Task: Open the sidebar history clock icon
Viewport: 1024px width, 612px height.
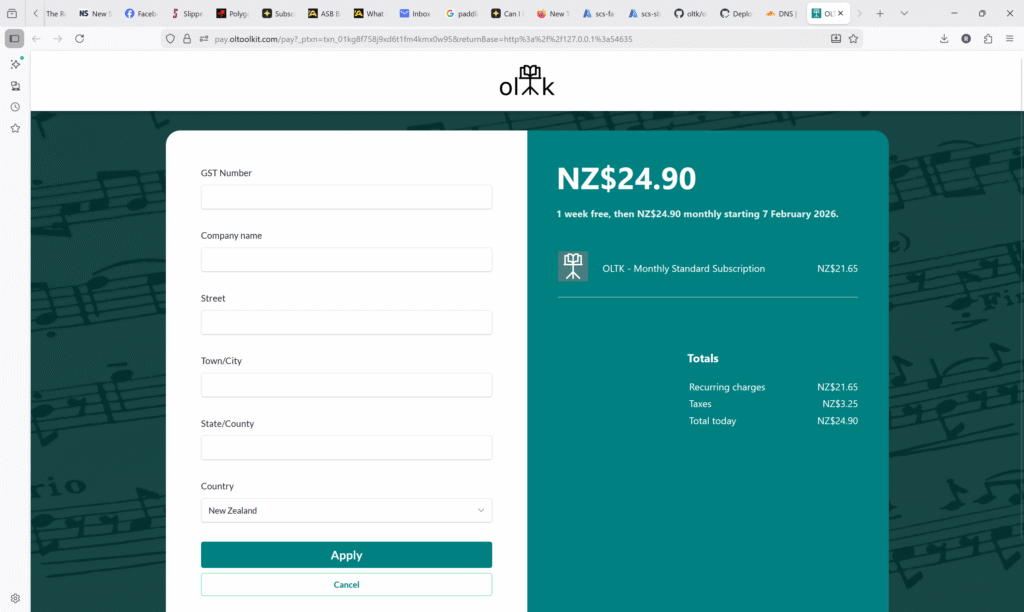Action: (15, 107)
